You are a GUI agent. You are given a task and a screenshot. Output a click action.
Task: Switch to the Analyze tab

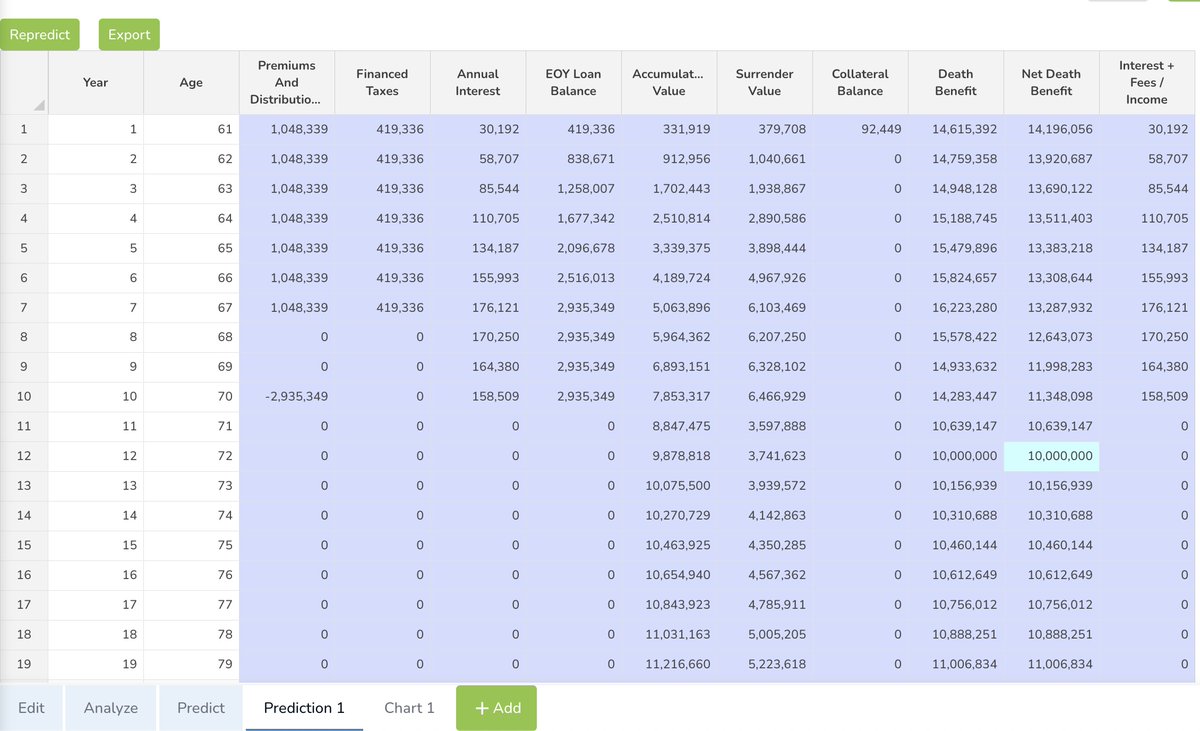click(110, 707)
